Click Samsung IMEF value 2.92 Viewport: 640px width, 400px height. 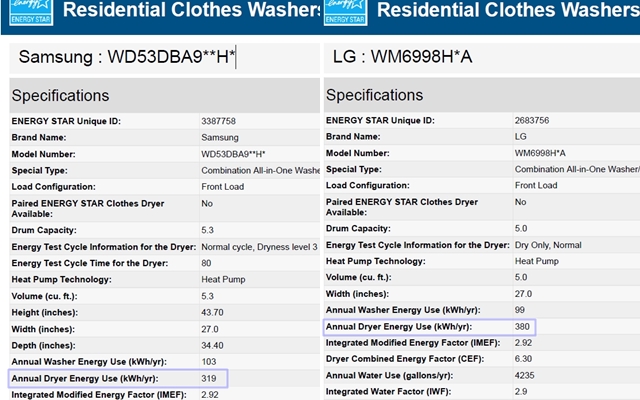[210, 395]
